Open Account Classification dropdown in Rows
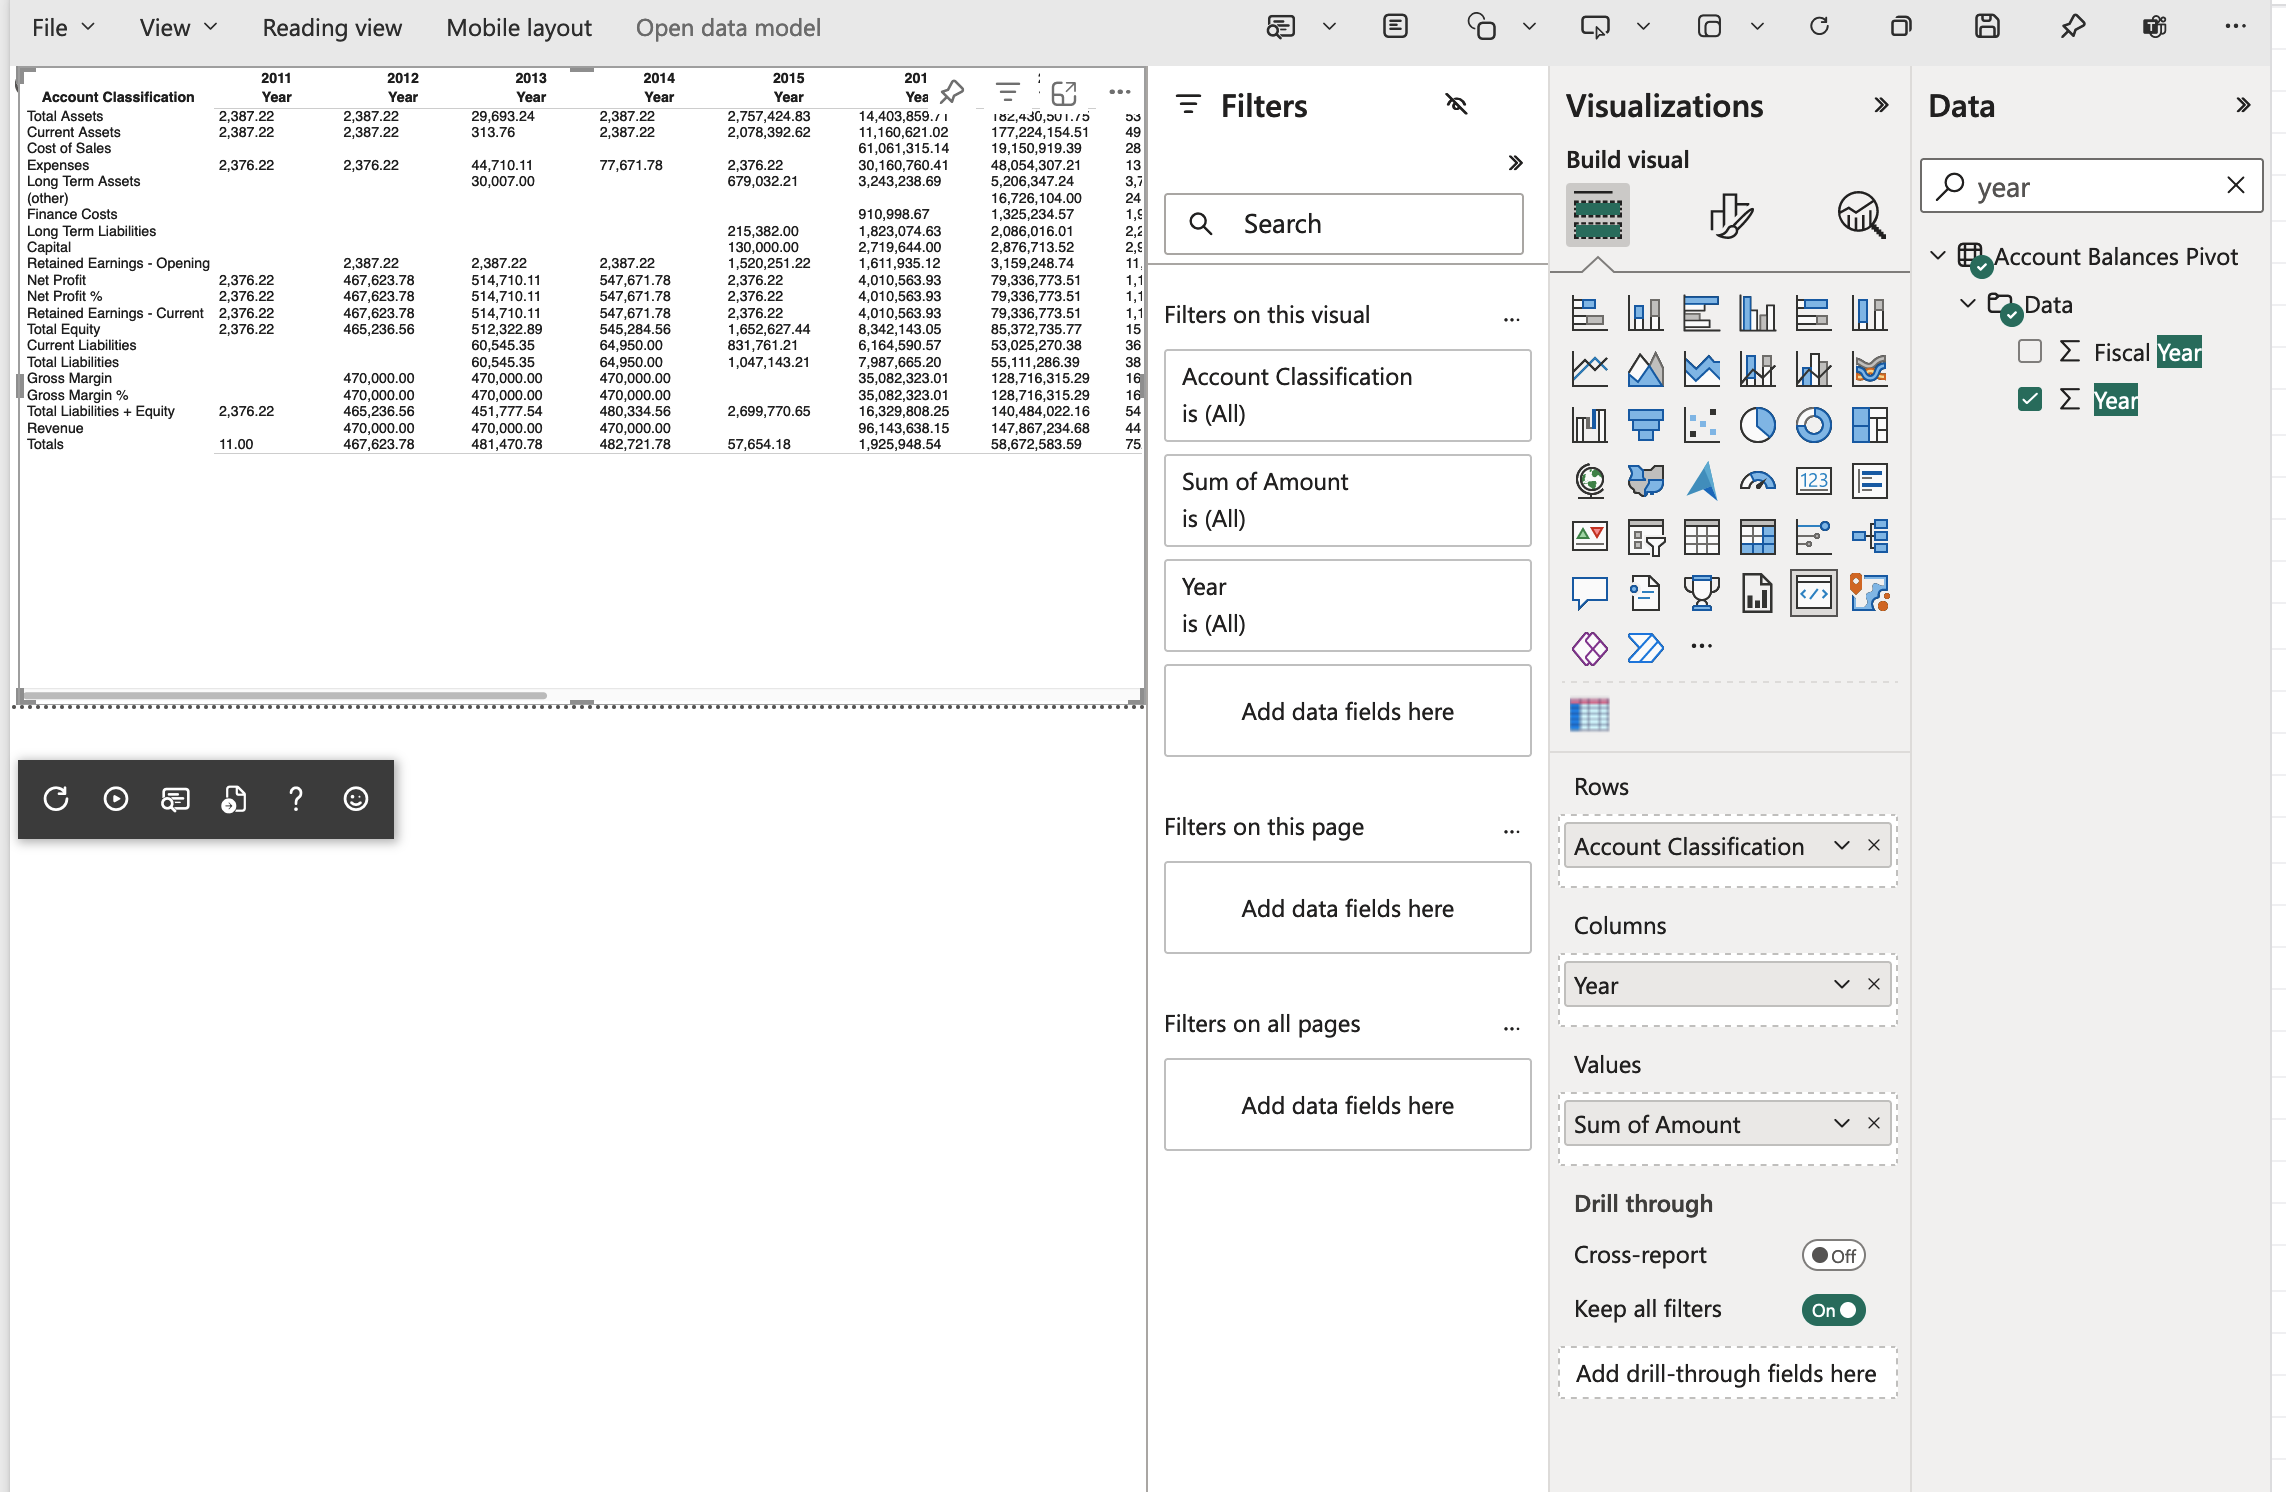This screenshot has width=2286, height=1492. point(1841,845)
